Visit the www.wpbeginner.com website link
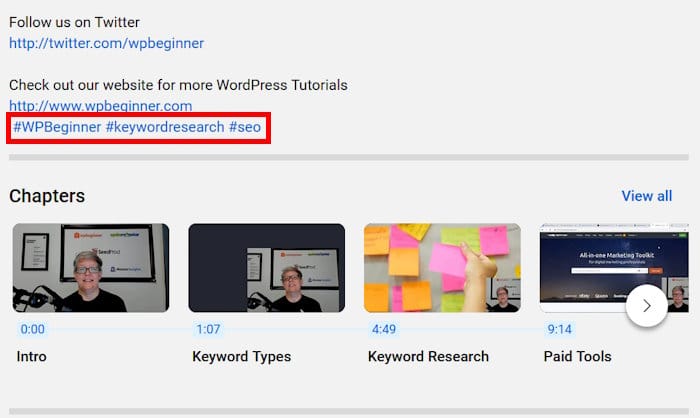The image size is (700, 418). click(100, 106)
